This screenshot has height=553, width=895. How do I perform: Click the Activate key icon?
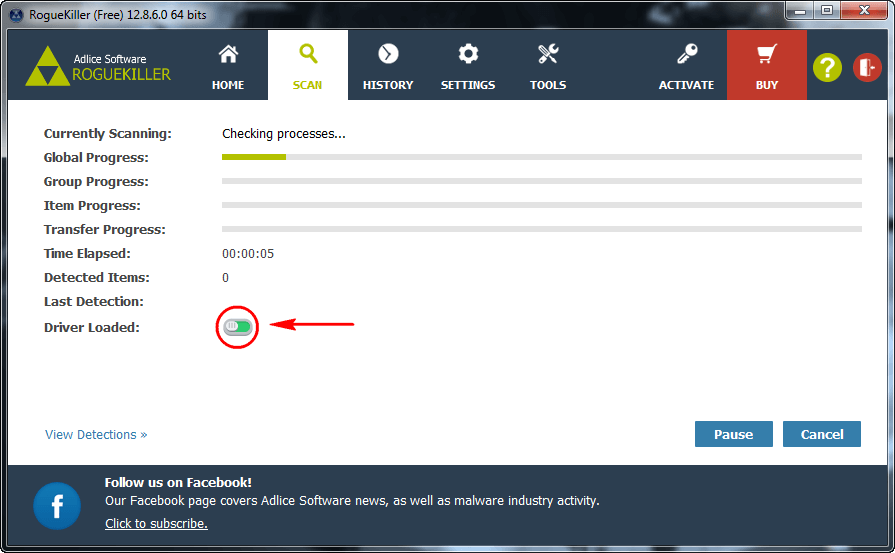tap(686, 54)
